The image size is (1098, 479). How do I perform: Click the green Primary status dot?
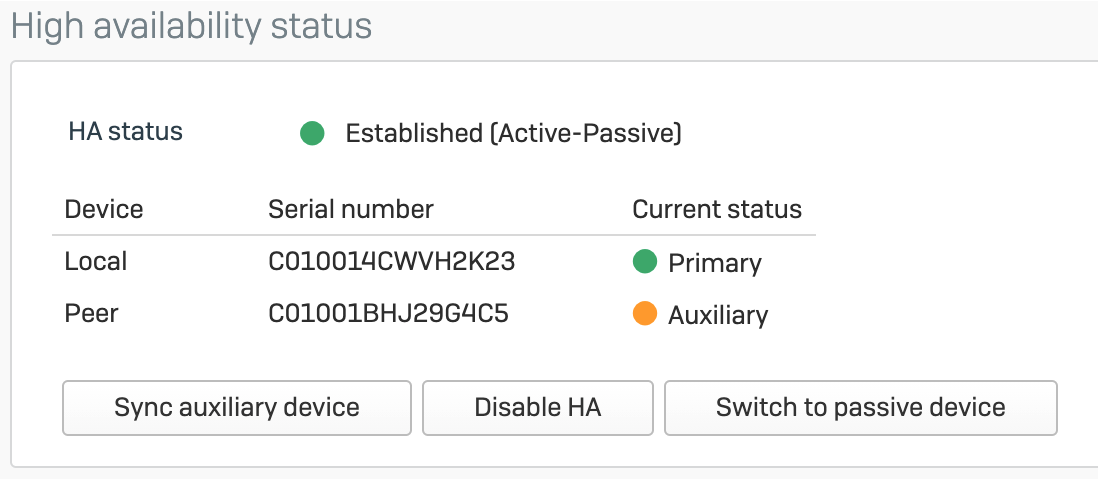point(645,262)
